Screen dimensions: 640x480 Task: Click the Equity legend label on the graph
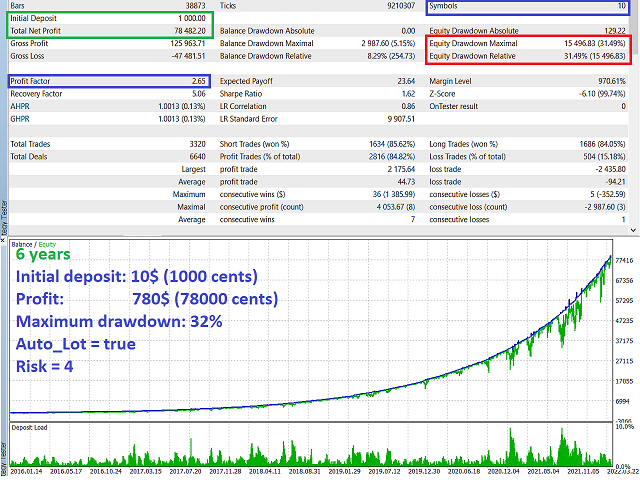pos(47,244)
